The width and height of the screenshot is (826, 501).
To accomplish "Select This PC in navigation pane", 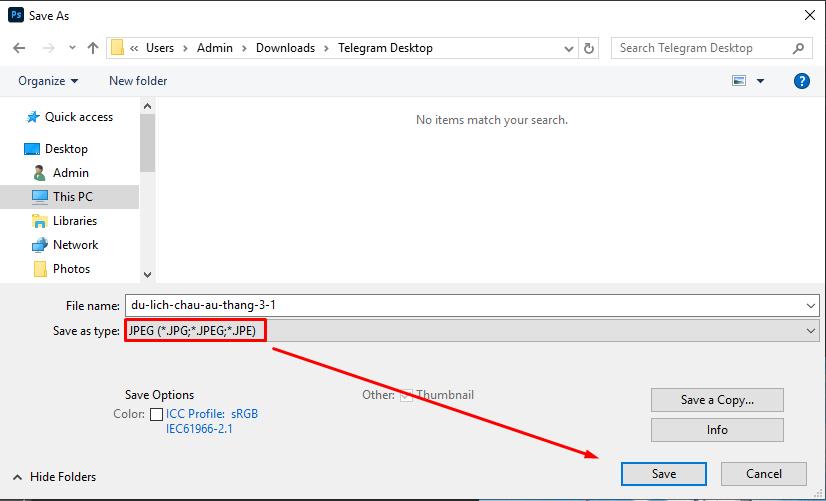I will point(70,197).
